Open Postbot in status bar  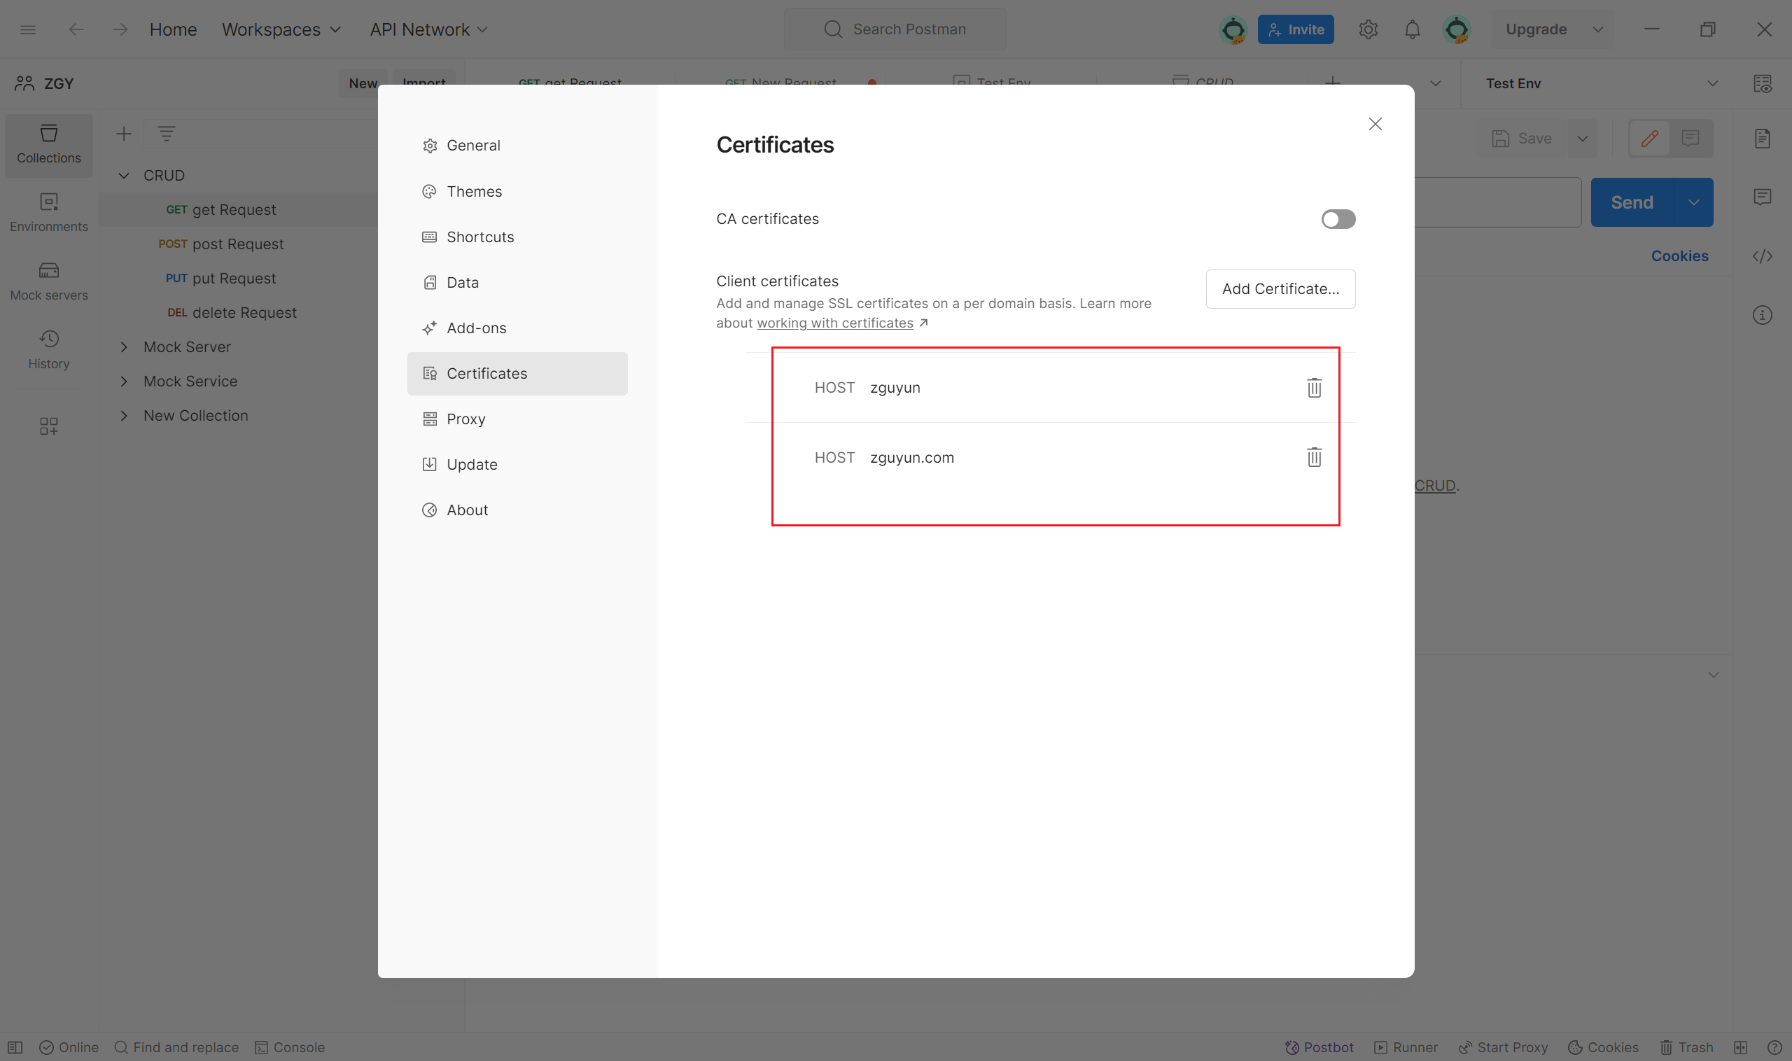1319,1047
